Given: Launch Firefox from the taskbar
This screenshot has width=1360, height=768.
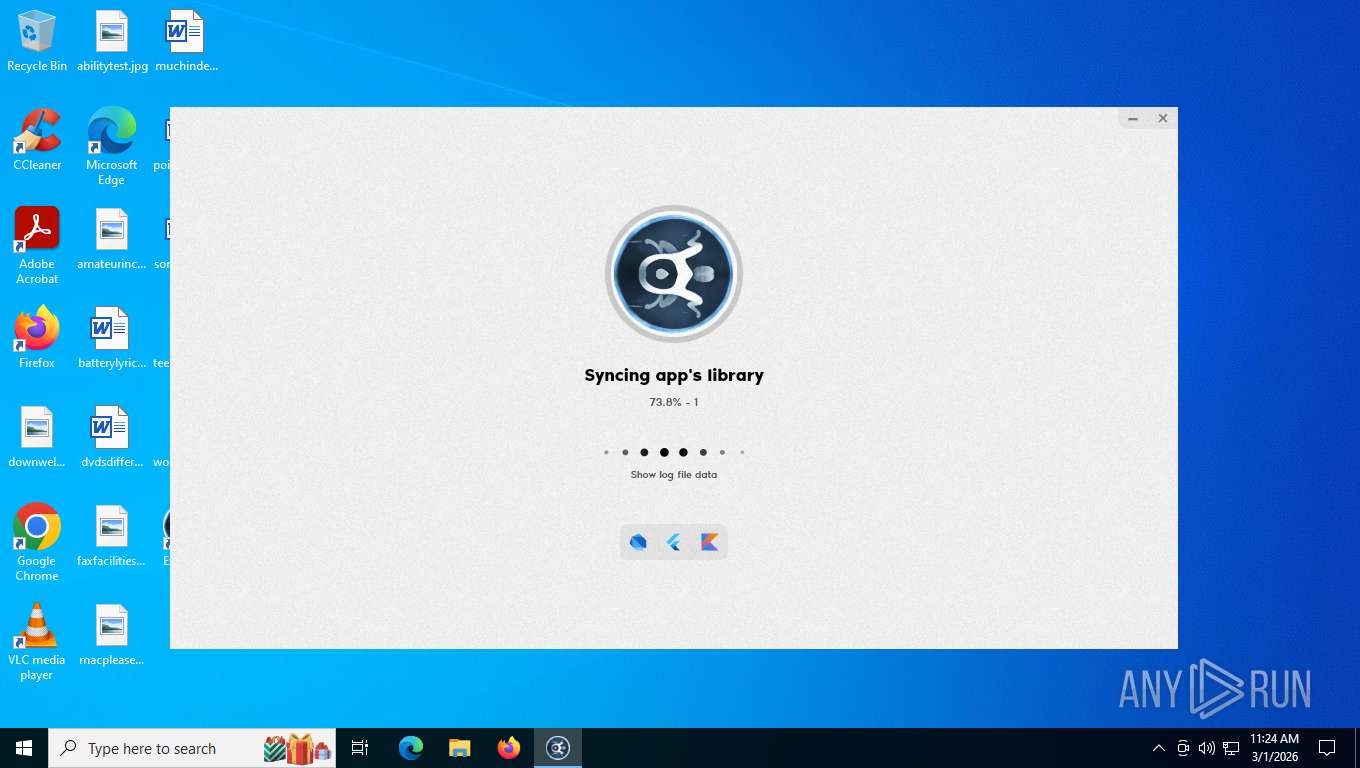Looking at the screenshot, I should [509, 748].
